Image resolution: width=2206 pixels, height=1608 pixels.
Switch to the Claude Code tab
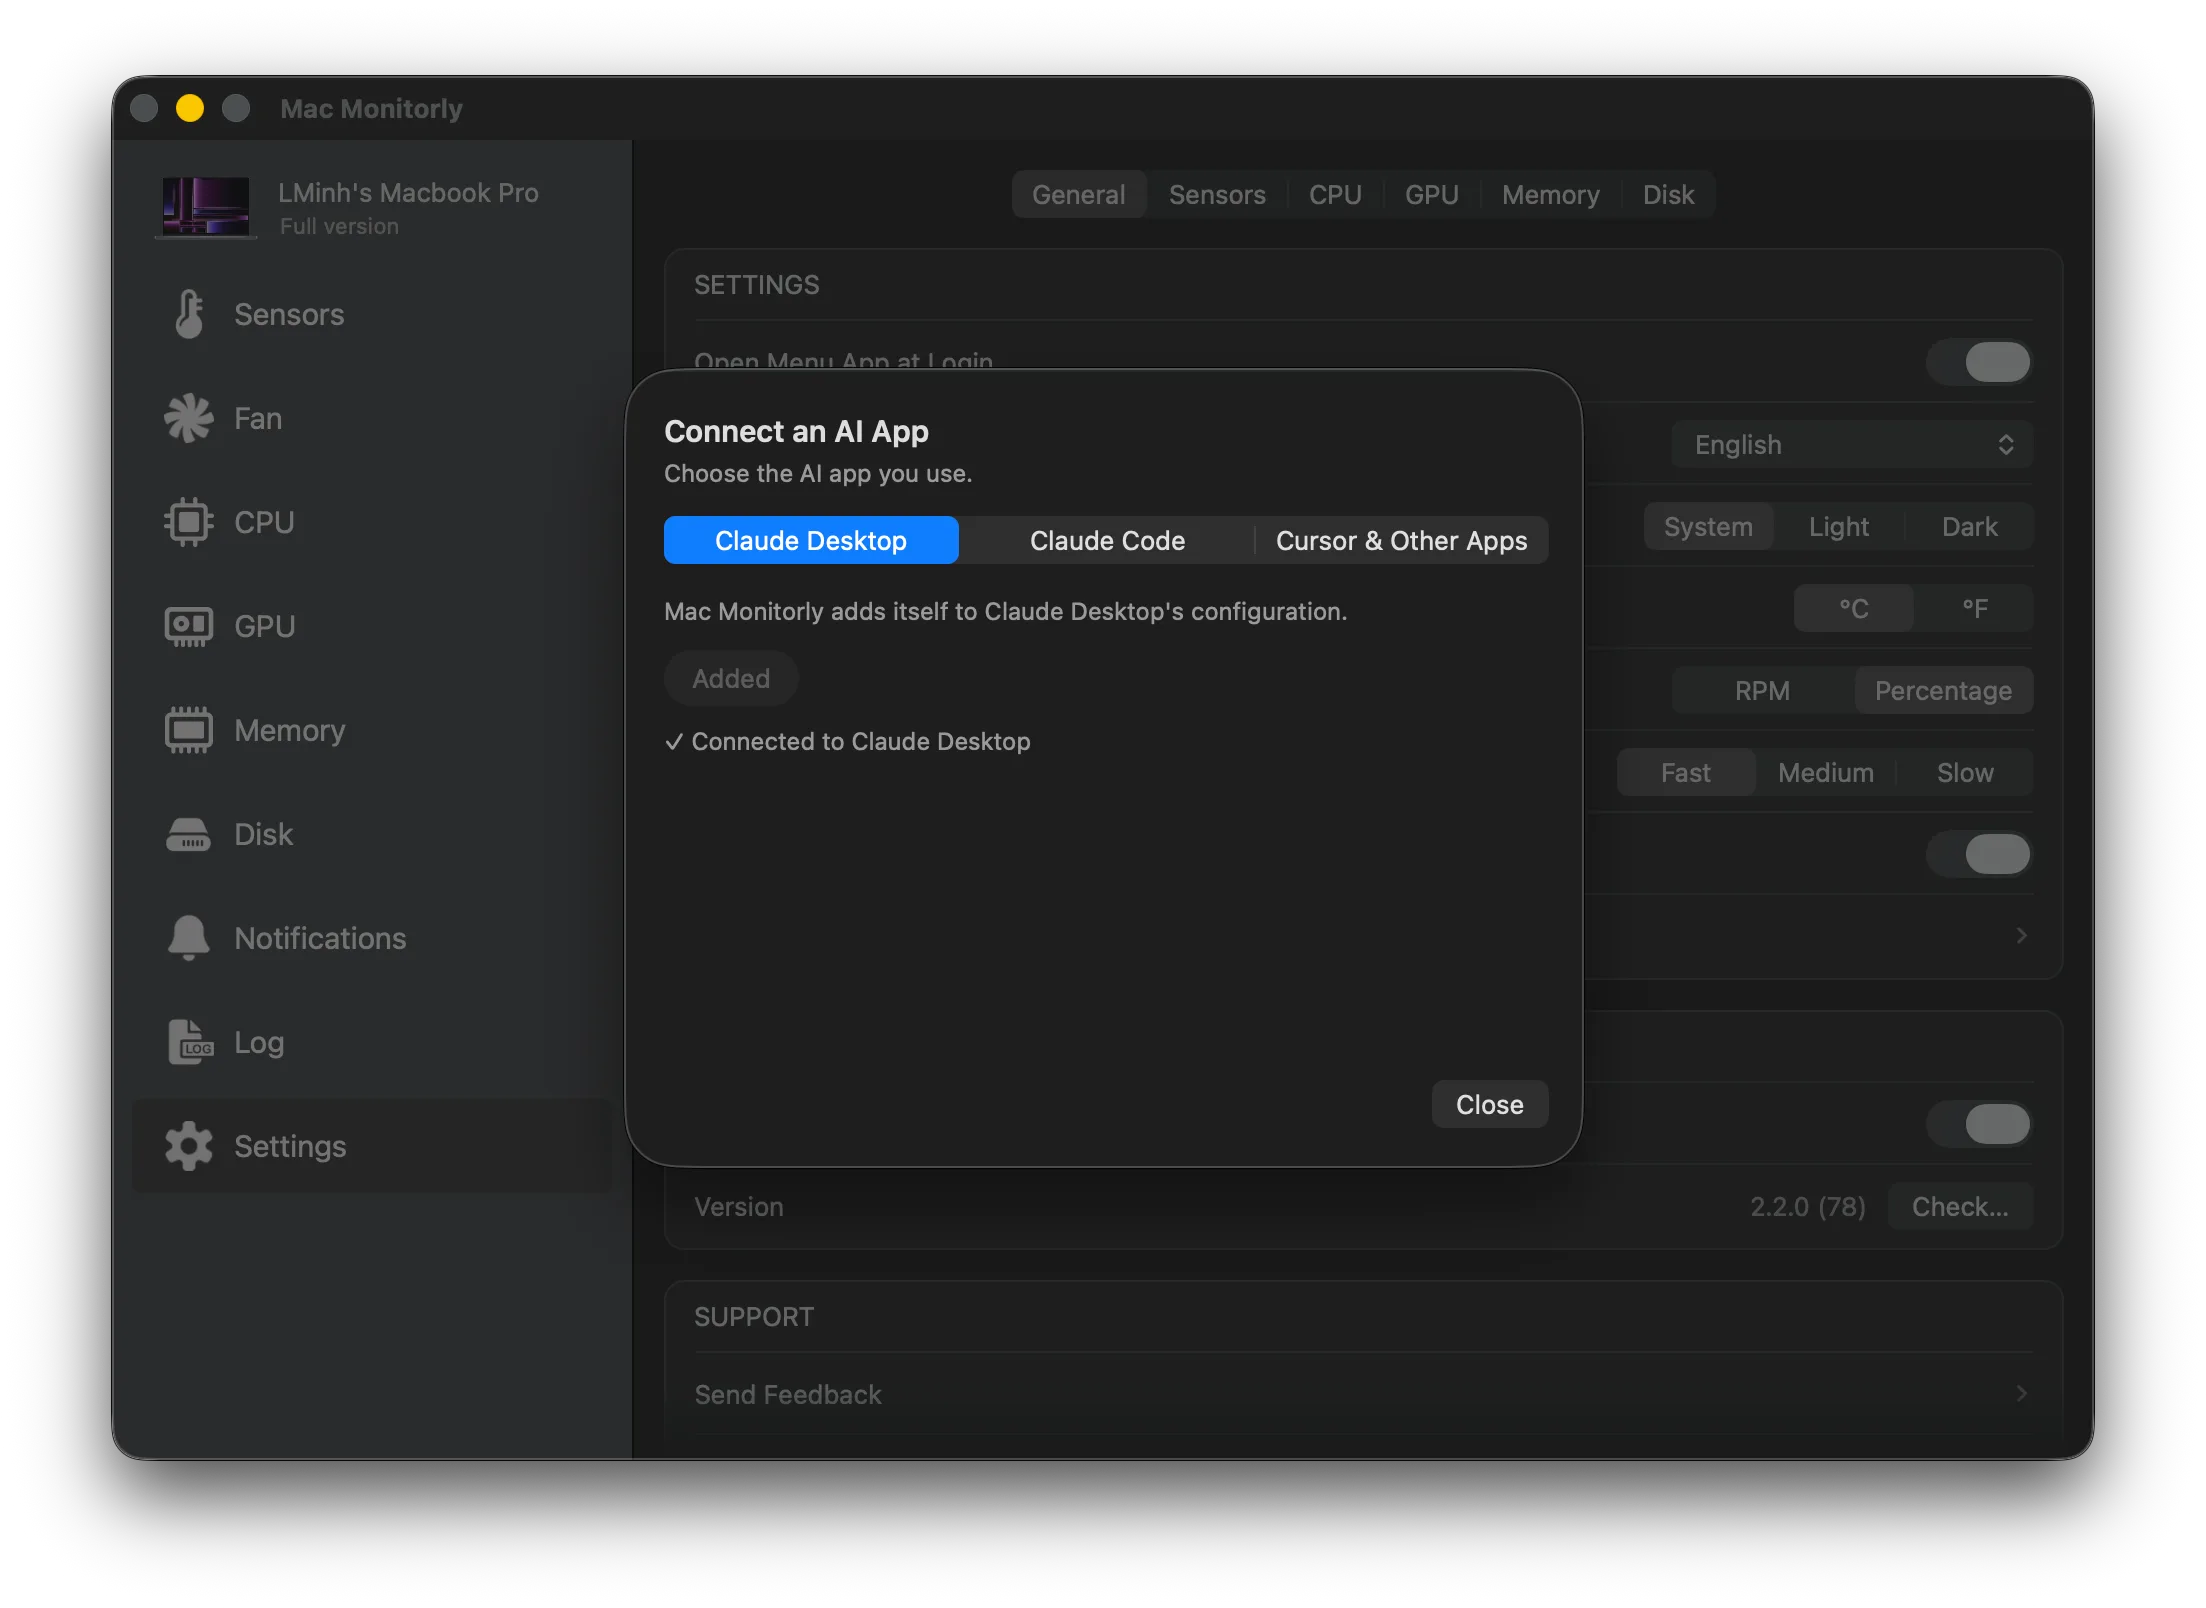pyautogui.click(x=1107, y=540)
